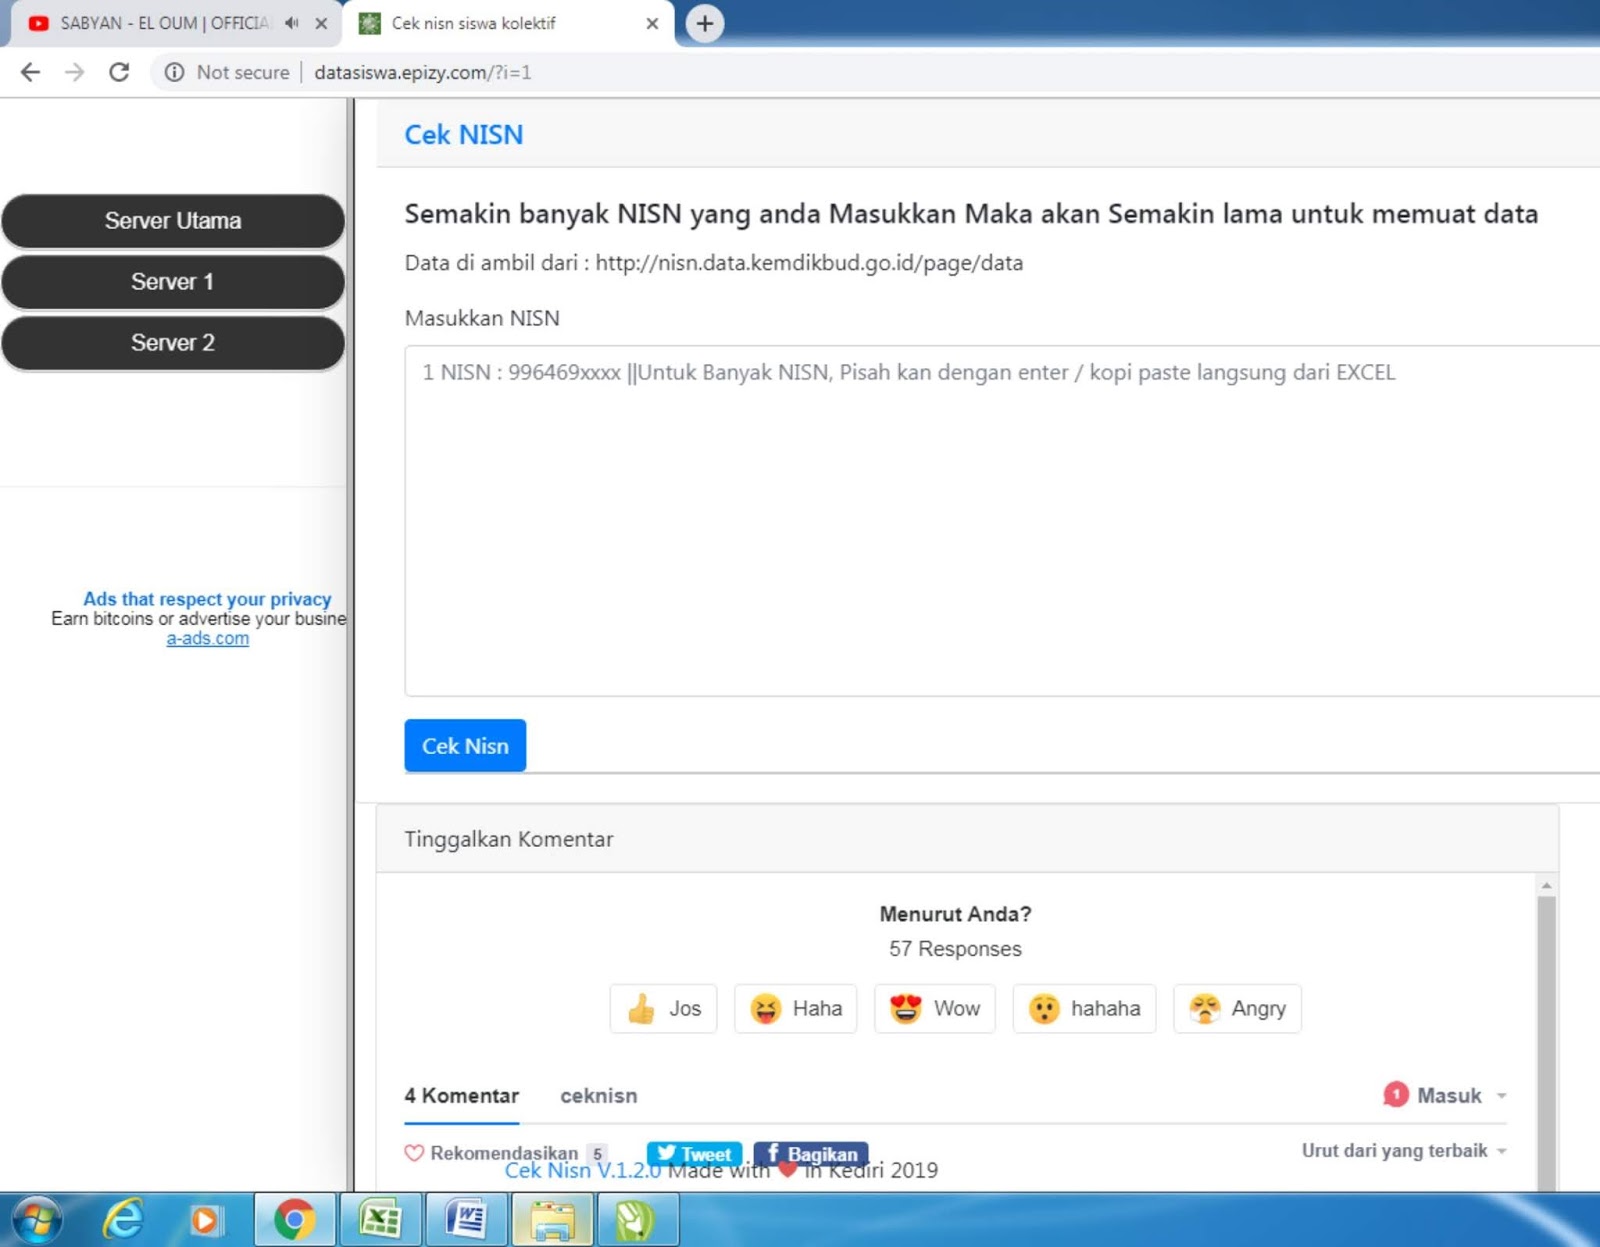
Task: Open the Masuk account dropdown
Action: (x=1500, y=1095)
